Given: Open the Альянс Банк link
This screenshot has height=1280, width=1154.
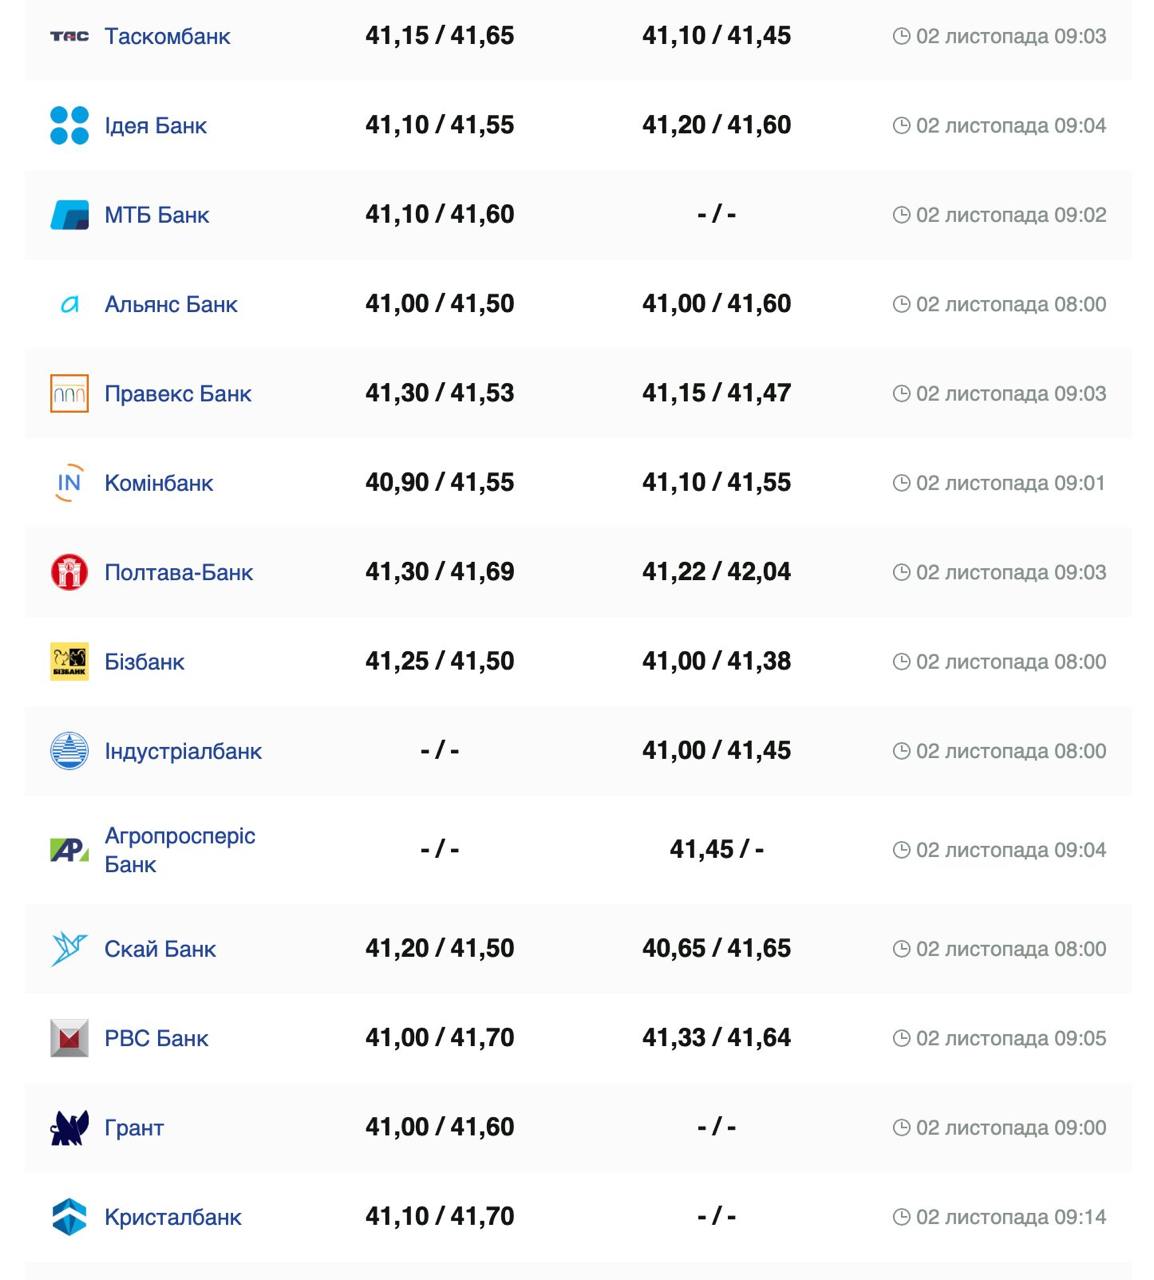Looking at the screenshot, I should click(x=171, y=304).
